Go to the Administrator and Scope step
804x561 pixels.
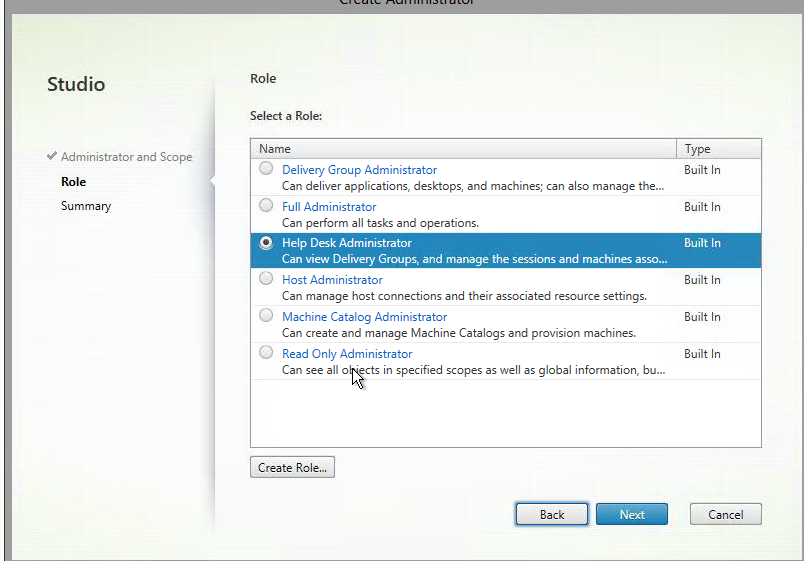click(x=127, y=157)
